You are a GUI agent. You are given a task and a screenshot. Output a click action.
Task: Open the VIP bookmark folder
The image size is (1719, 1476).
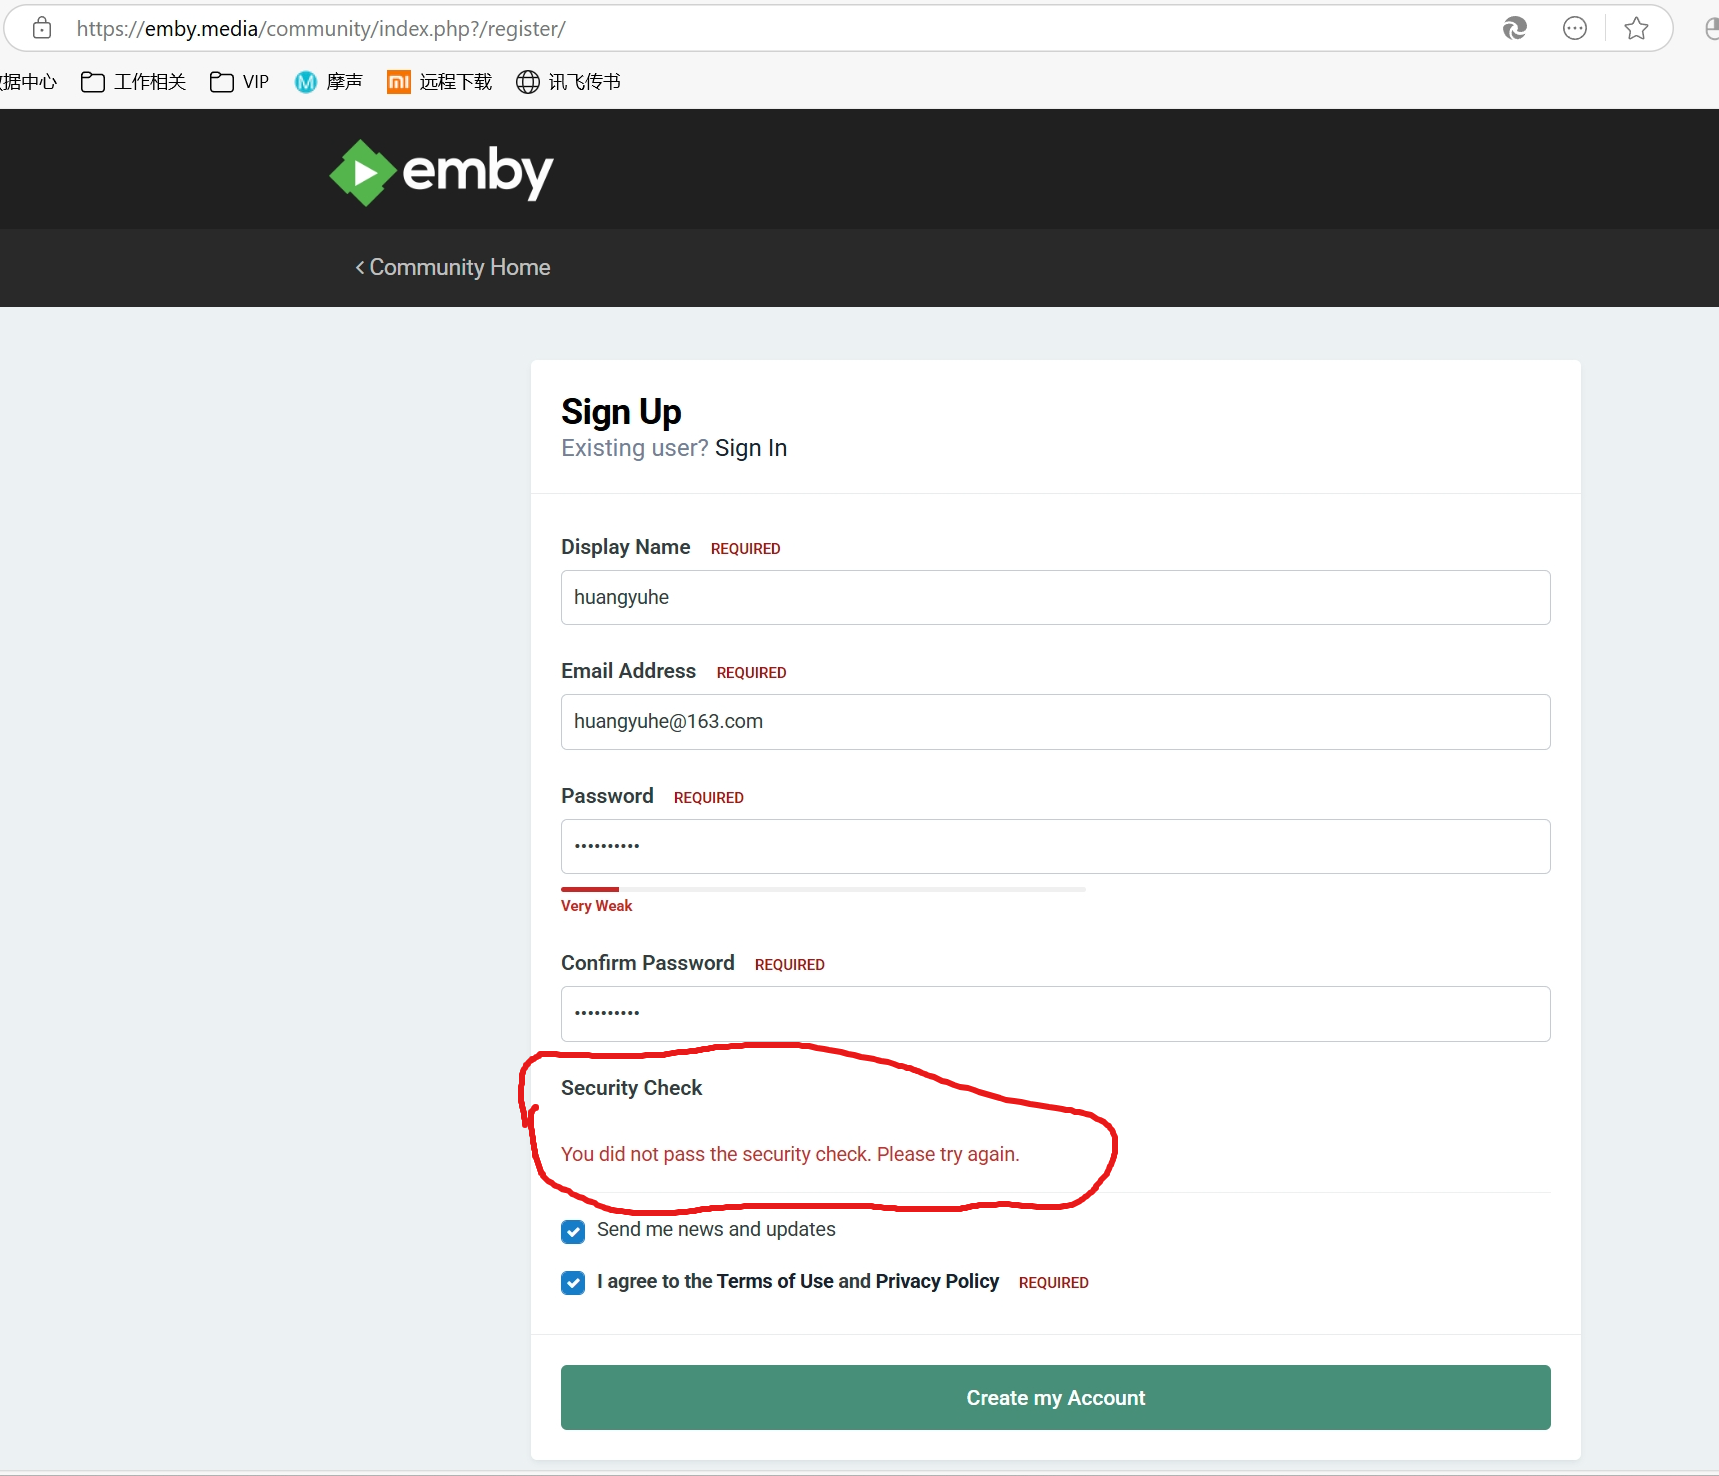pyautogui.click(x=238, y=82)
